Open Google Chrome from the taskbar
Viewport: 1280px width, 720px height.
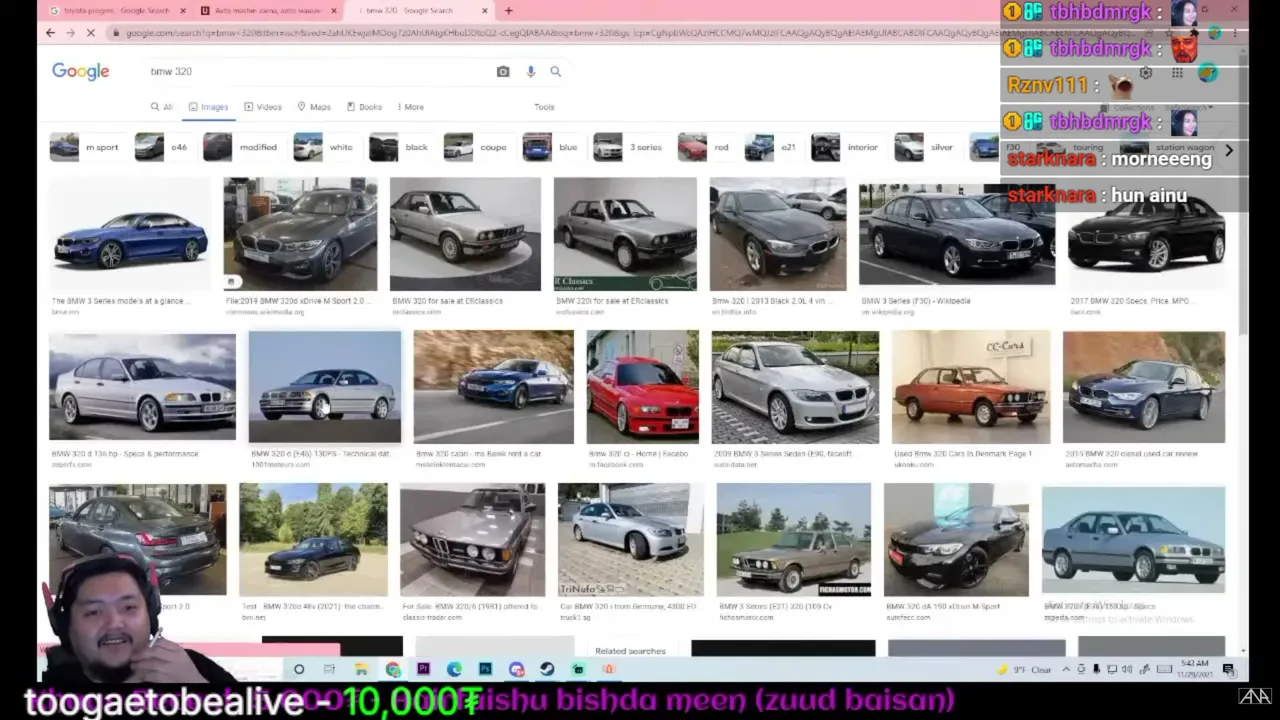[393, 669]
